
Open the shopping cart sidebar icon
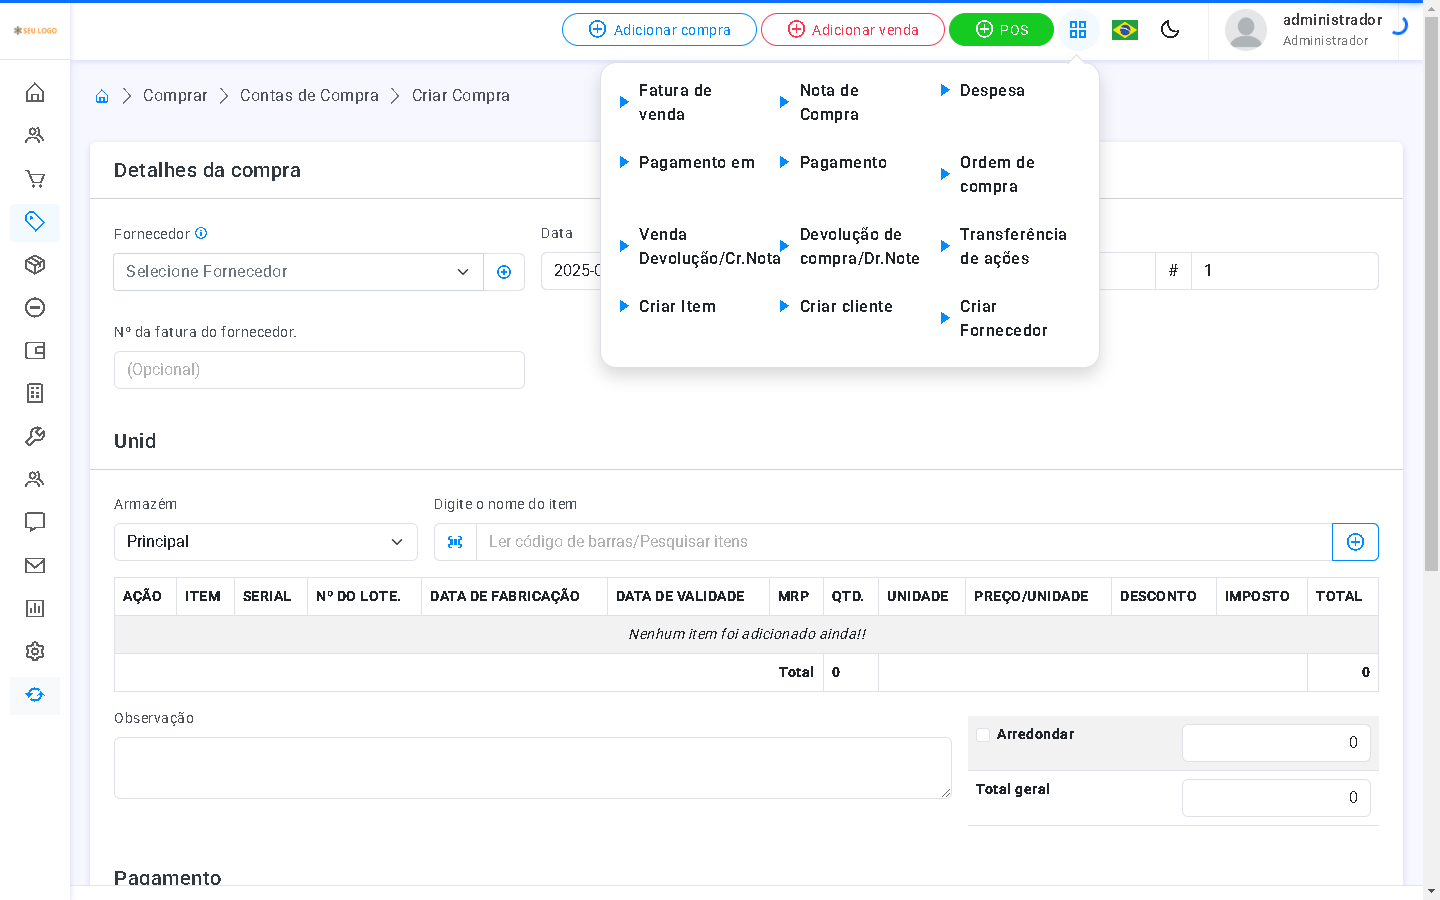coord(35,179)
